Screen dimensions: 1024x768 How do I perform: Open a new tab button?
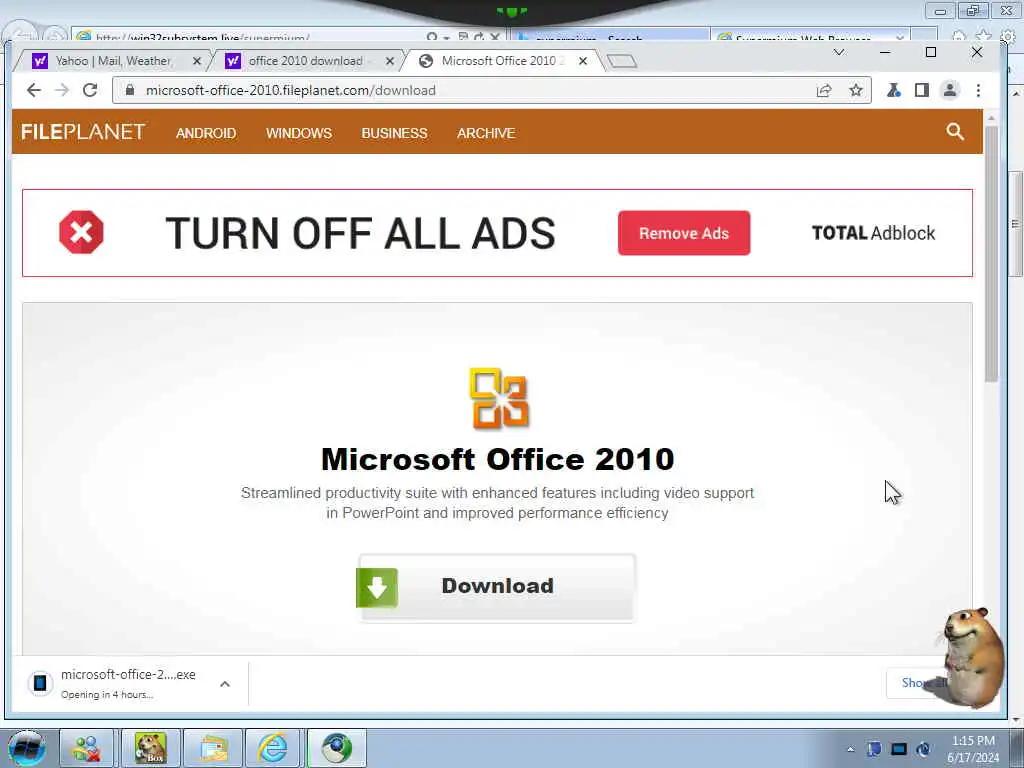[621, 61]
